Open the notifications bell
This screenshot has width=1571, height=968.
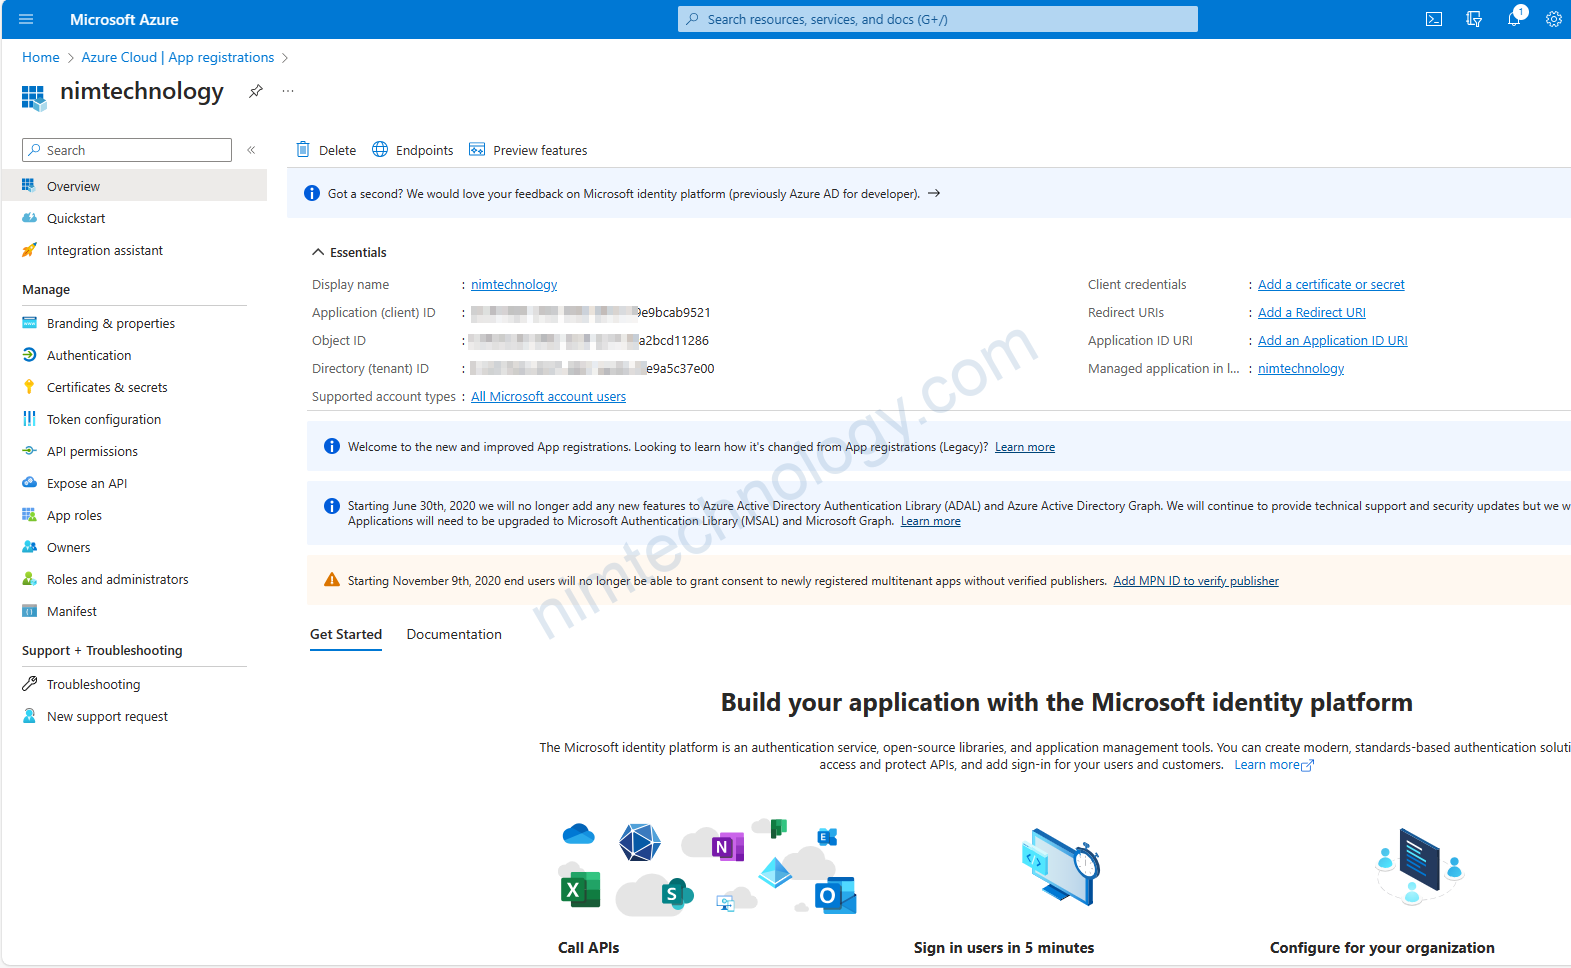click(x=1513, y=19)
